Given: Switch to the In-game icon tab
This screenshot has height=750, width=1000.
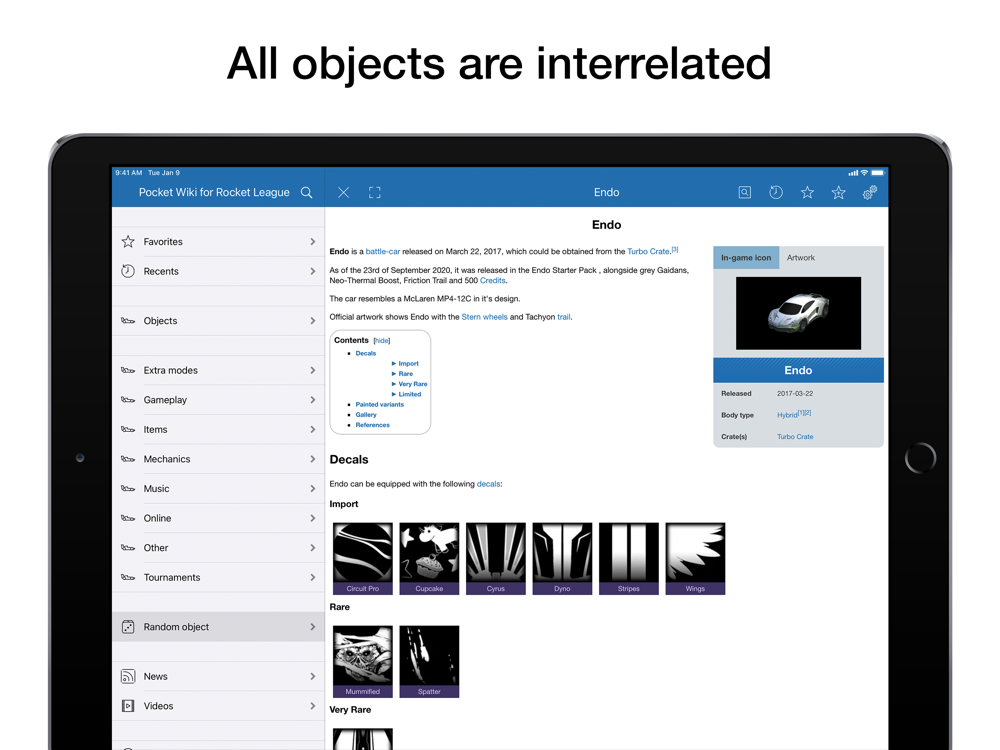Looking at the screenshot, I should pyautogui.click(x=746, y=258).
